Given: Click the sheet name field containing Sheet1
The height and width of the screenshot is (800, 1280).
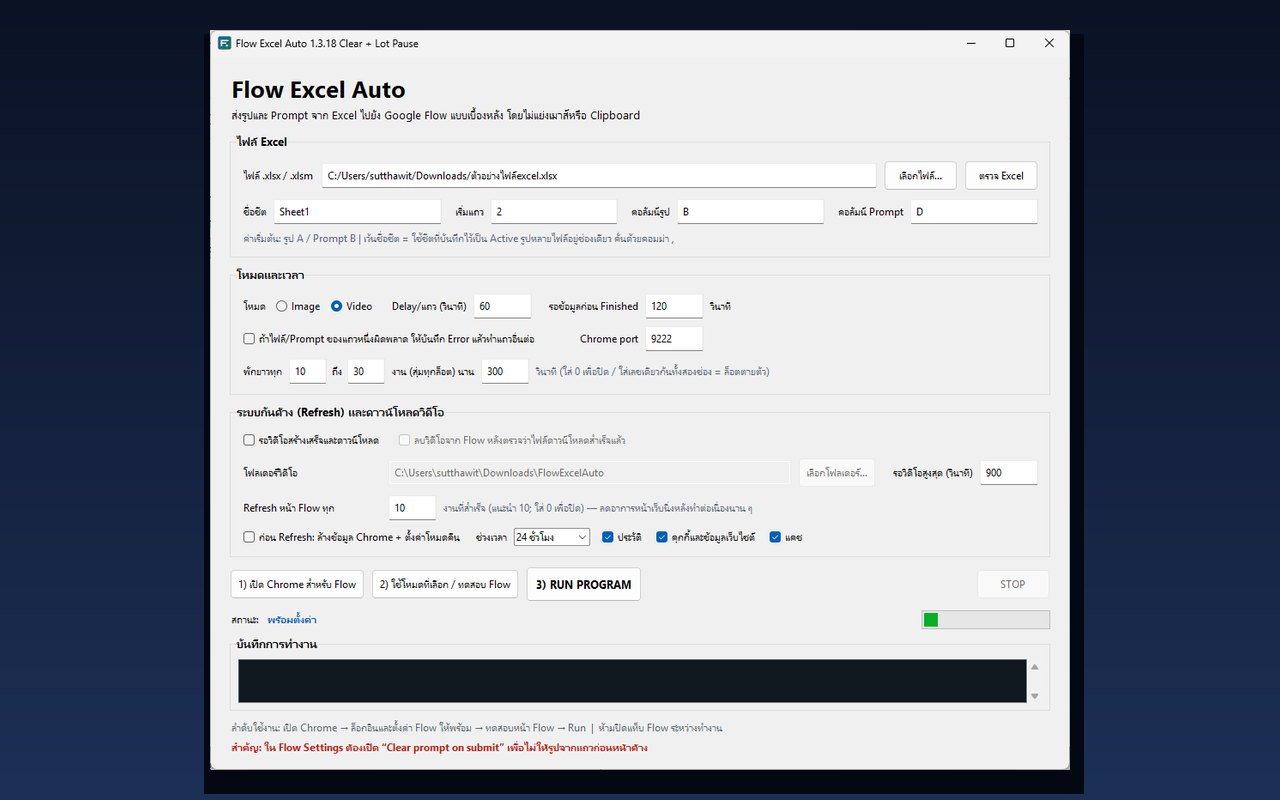Looking at the screenshot, I should (357, 212).
